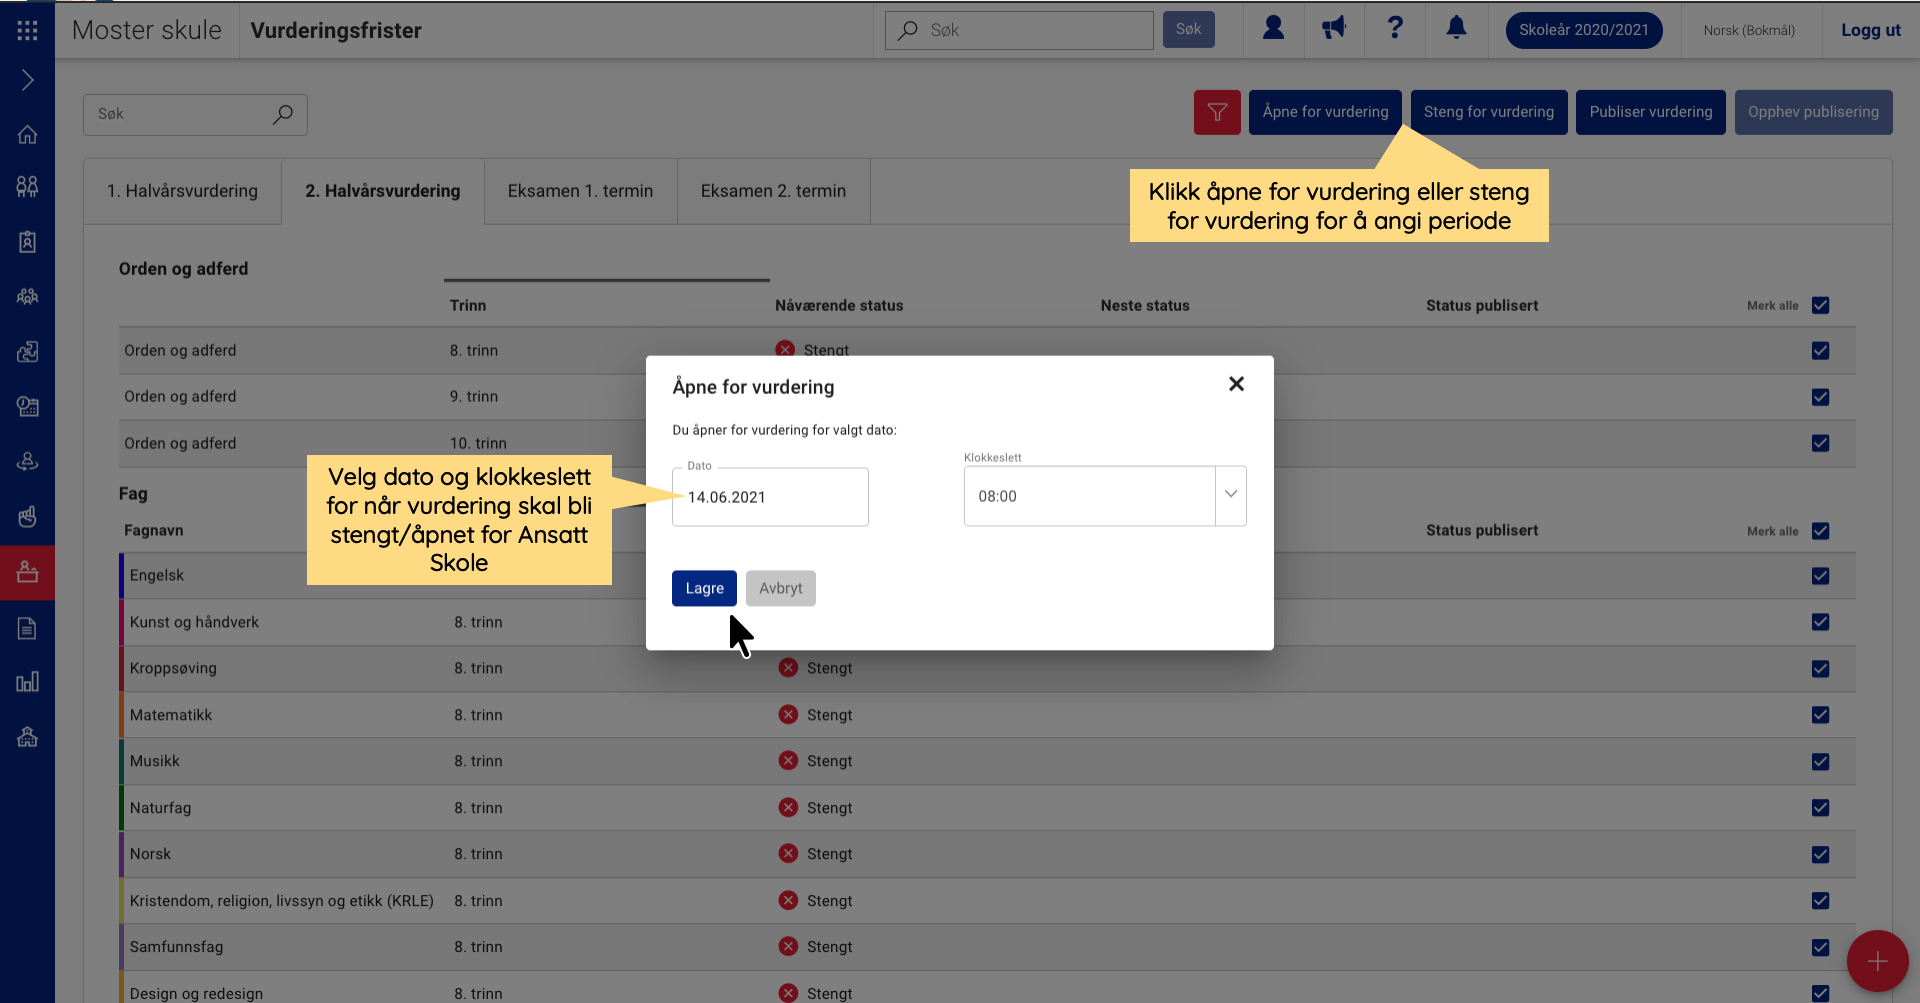This screenshot has height=1003, width=1920.
Task: Open the question mark help icon
Action: (1395, 28)
